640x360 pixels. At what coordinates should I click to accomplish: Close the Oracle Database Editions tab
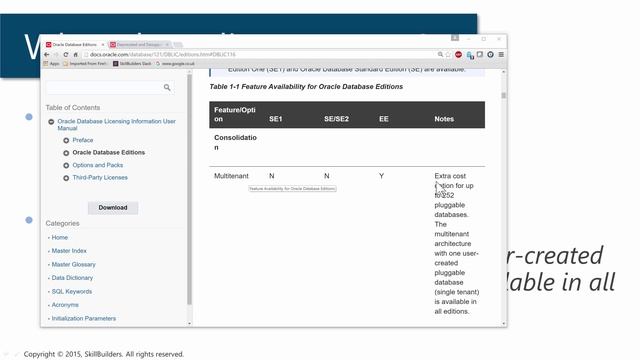[103, 44]
